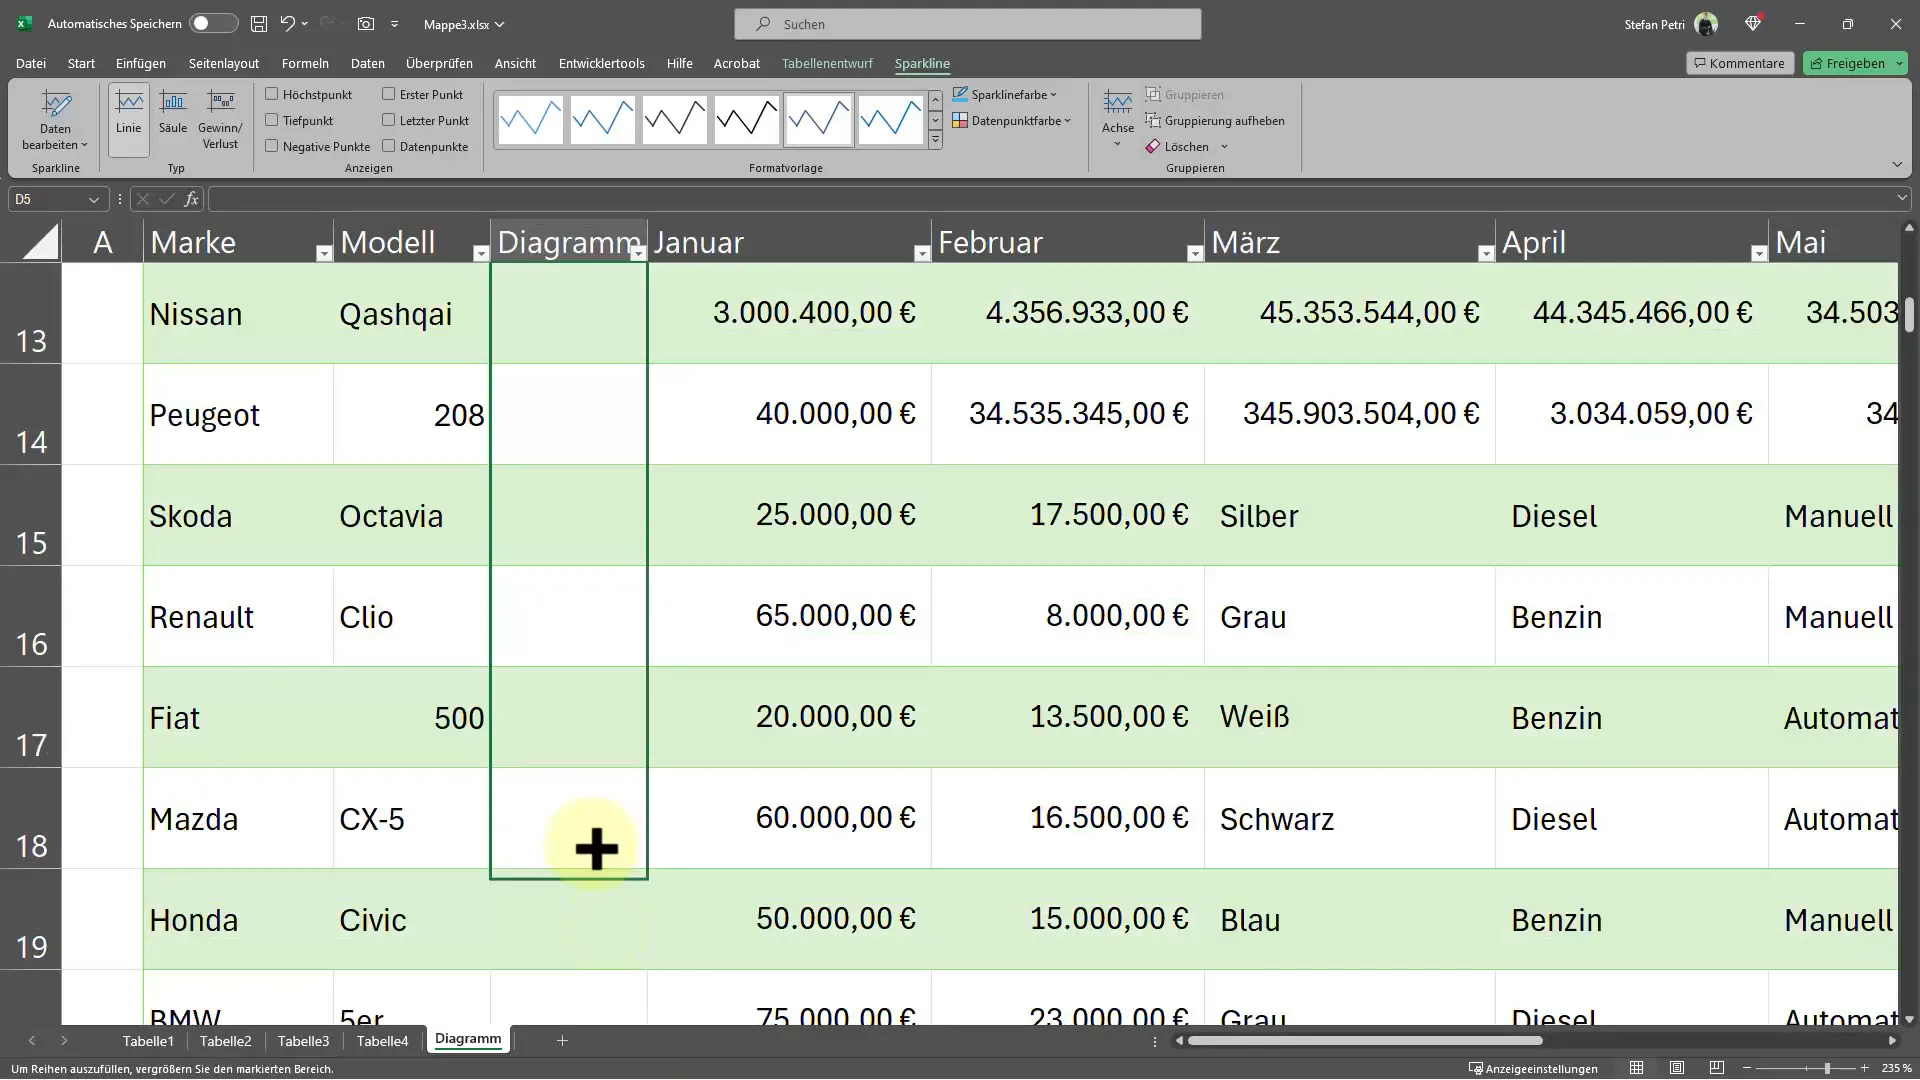1920x1080 pixels.
Task: Switch to Normal view in status bar
Action: click(x=1636, y=1068)
